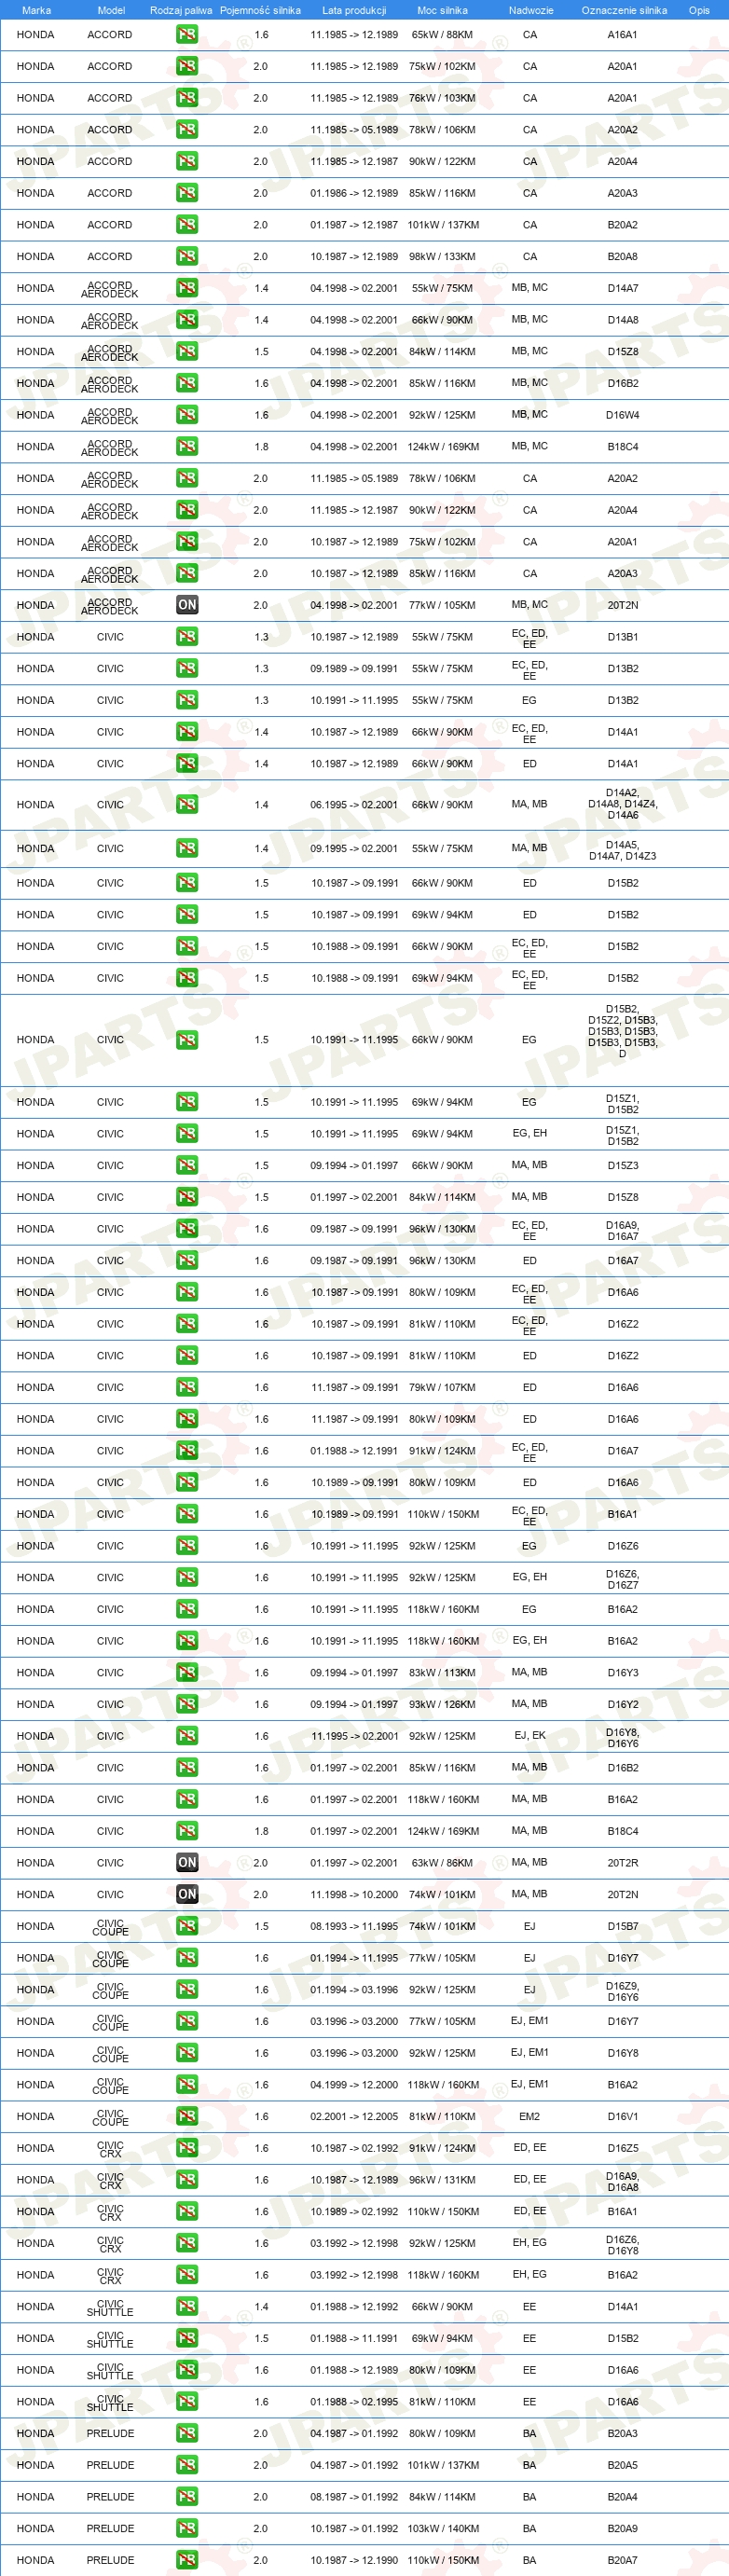The height and width of the screenshot is (2576, 729).
Task: Click engine code B20A7
Action: coord(622,2560)
